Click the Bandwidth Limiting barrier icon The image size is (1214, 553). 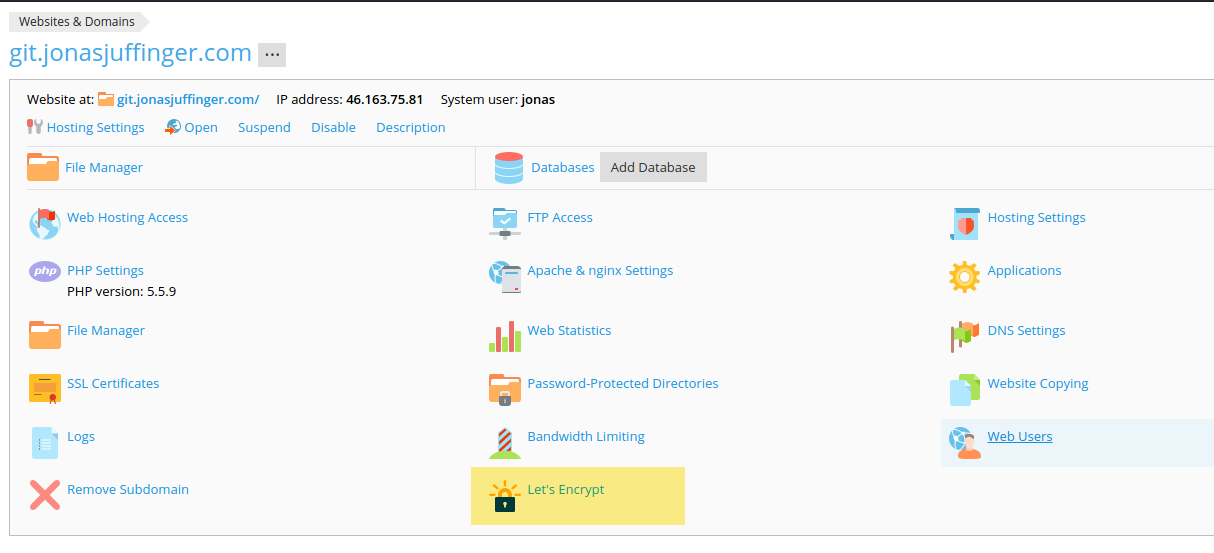(x=505, y=443)
